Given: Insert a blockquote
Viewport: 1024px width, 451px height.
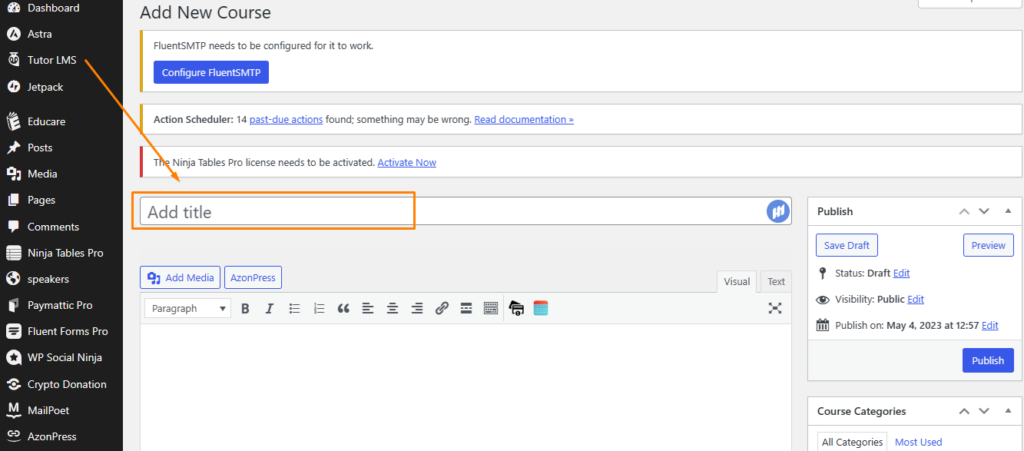Looking at the screenshot, I should (x=344, y=309).
